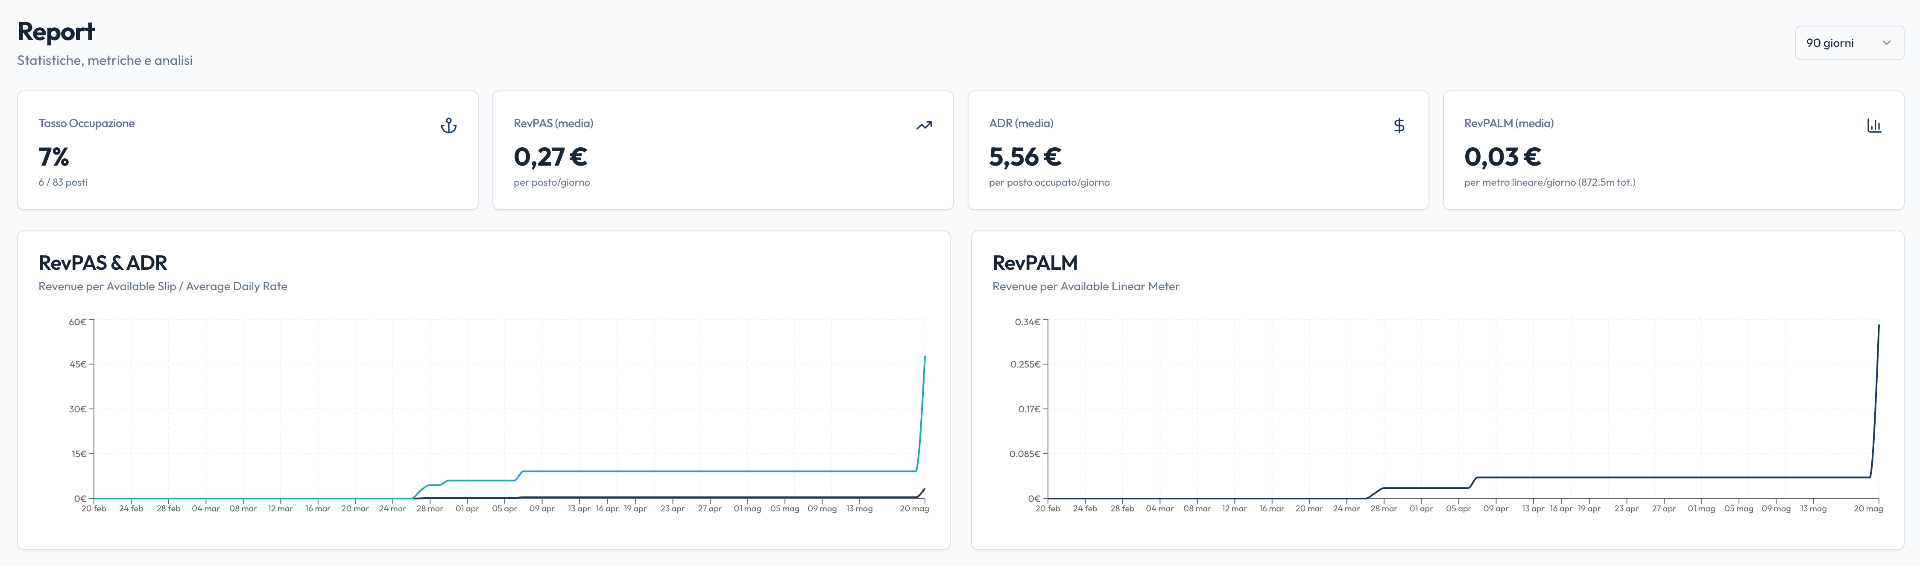Click 'Revenue per Available Slip / Average Daily Rate'

(163, 286)
